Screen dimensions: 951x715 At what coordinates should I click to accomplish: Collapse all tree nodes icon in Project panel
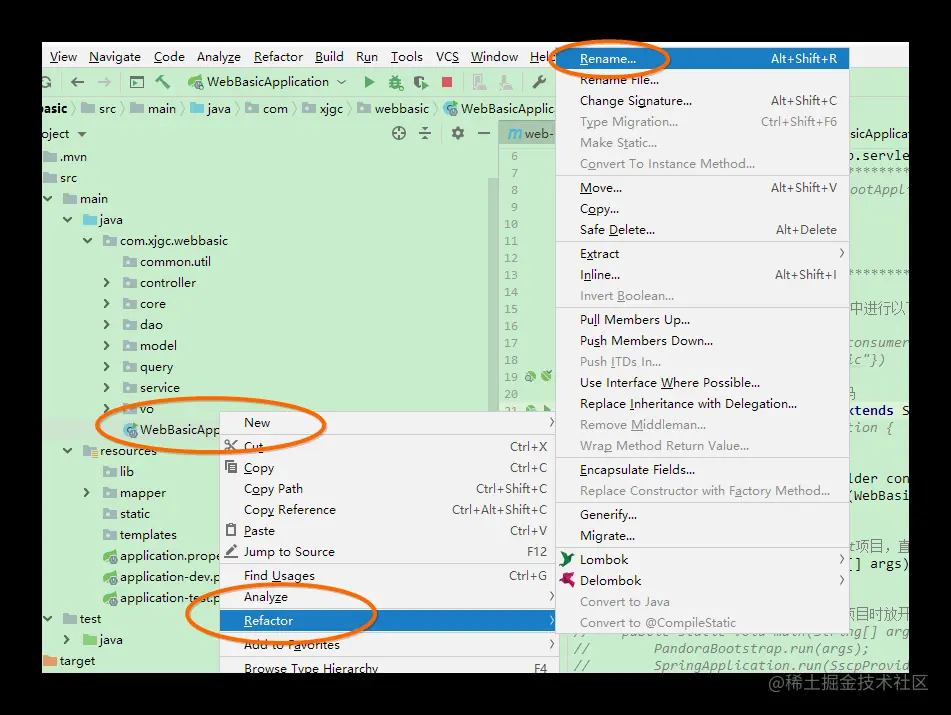(x=425, y=133)
